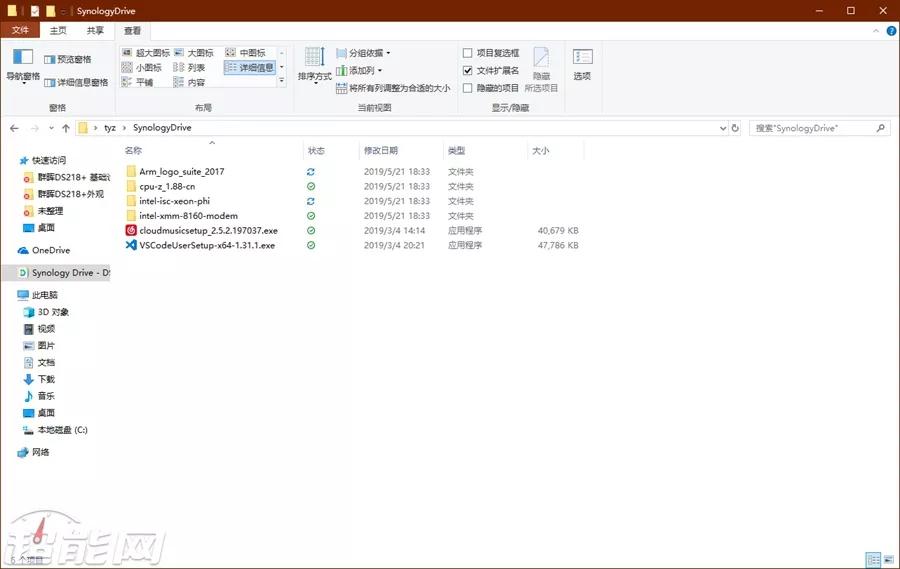900x569 pixels.
Task: Go forward with the Forward arrow
Action: (34, 128)
